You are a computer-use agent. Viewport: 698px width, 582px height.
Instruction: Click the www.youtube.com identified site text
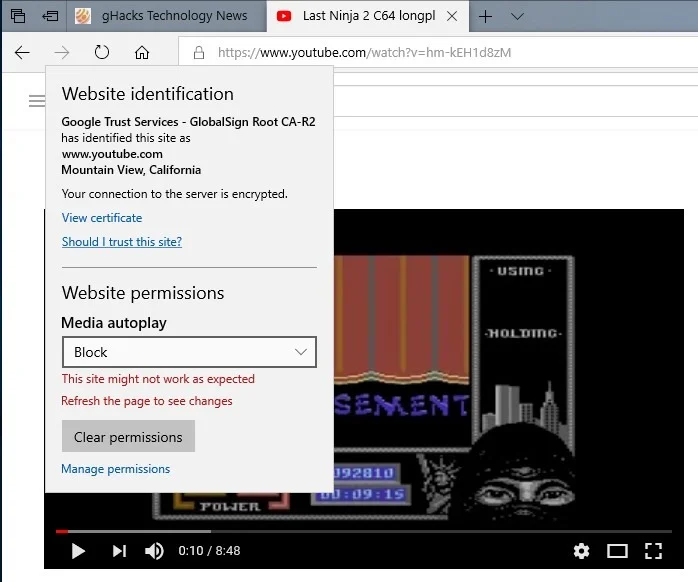tap(112, 154)
